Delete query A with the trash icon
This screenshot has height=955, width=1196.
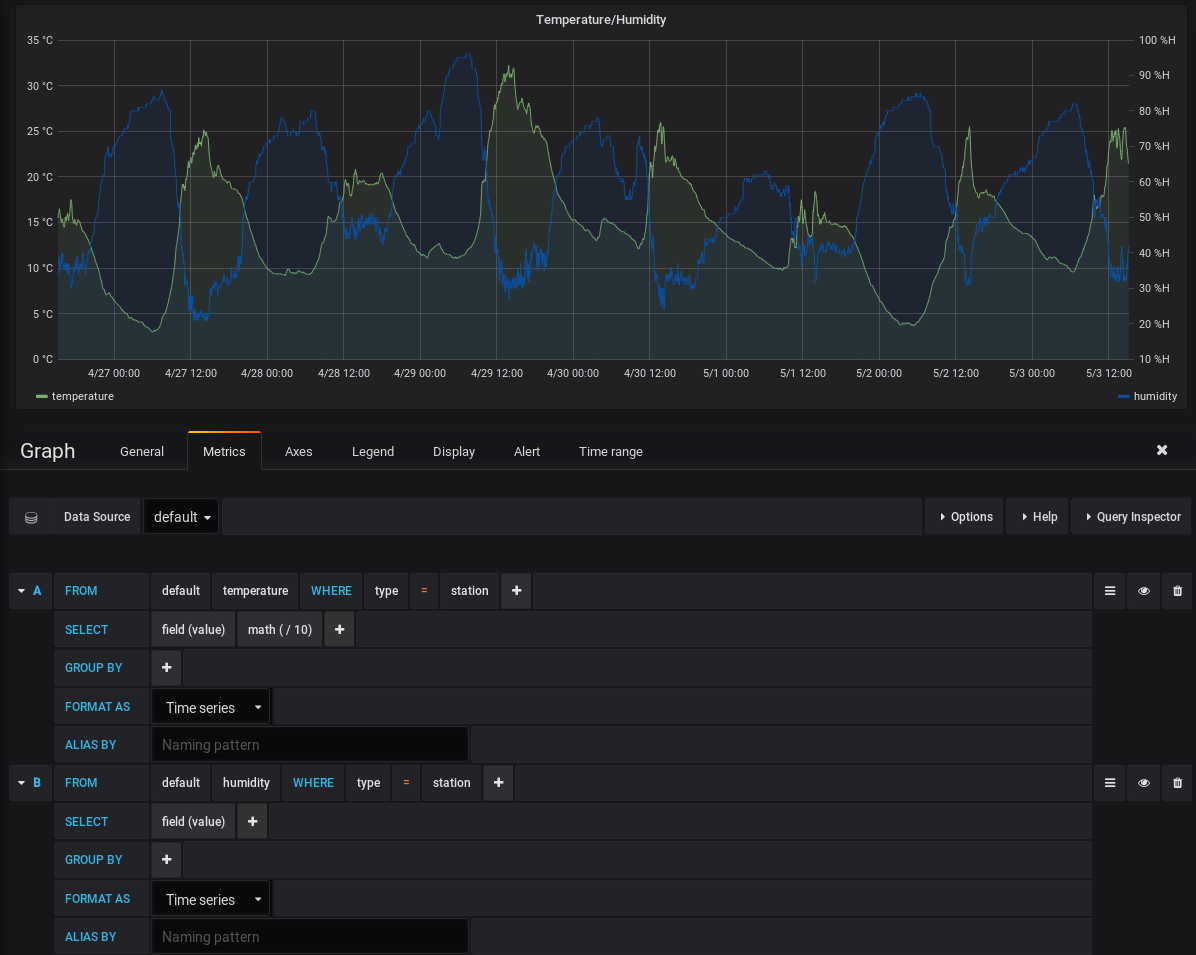click(x=1177, y=591)
